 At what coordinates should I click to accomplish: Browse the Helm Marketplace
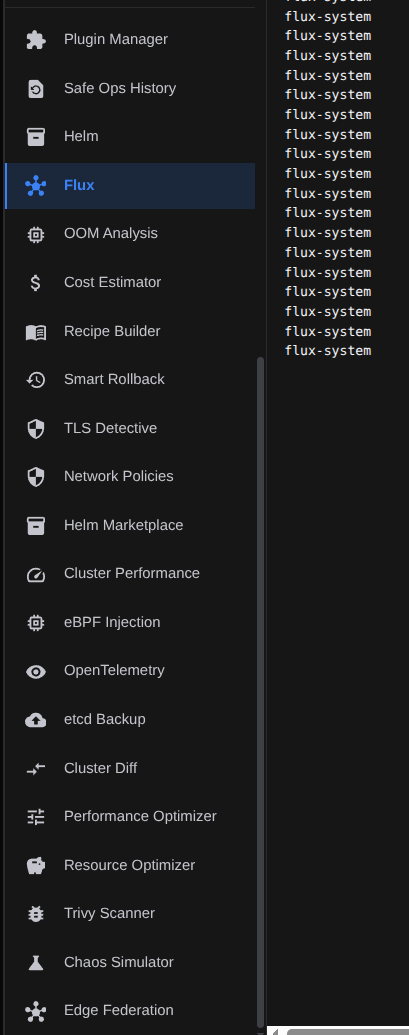click(130, 525)
